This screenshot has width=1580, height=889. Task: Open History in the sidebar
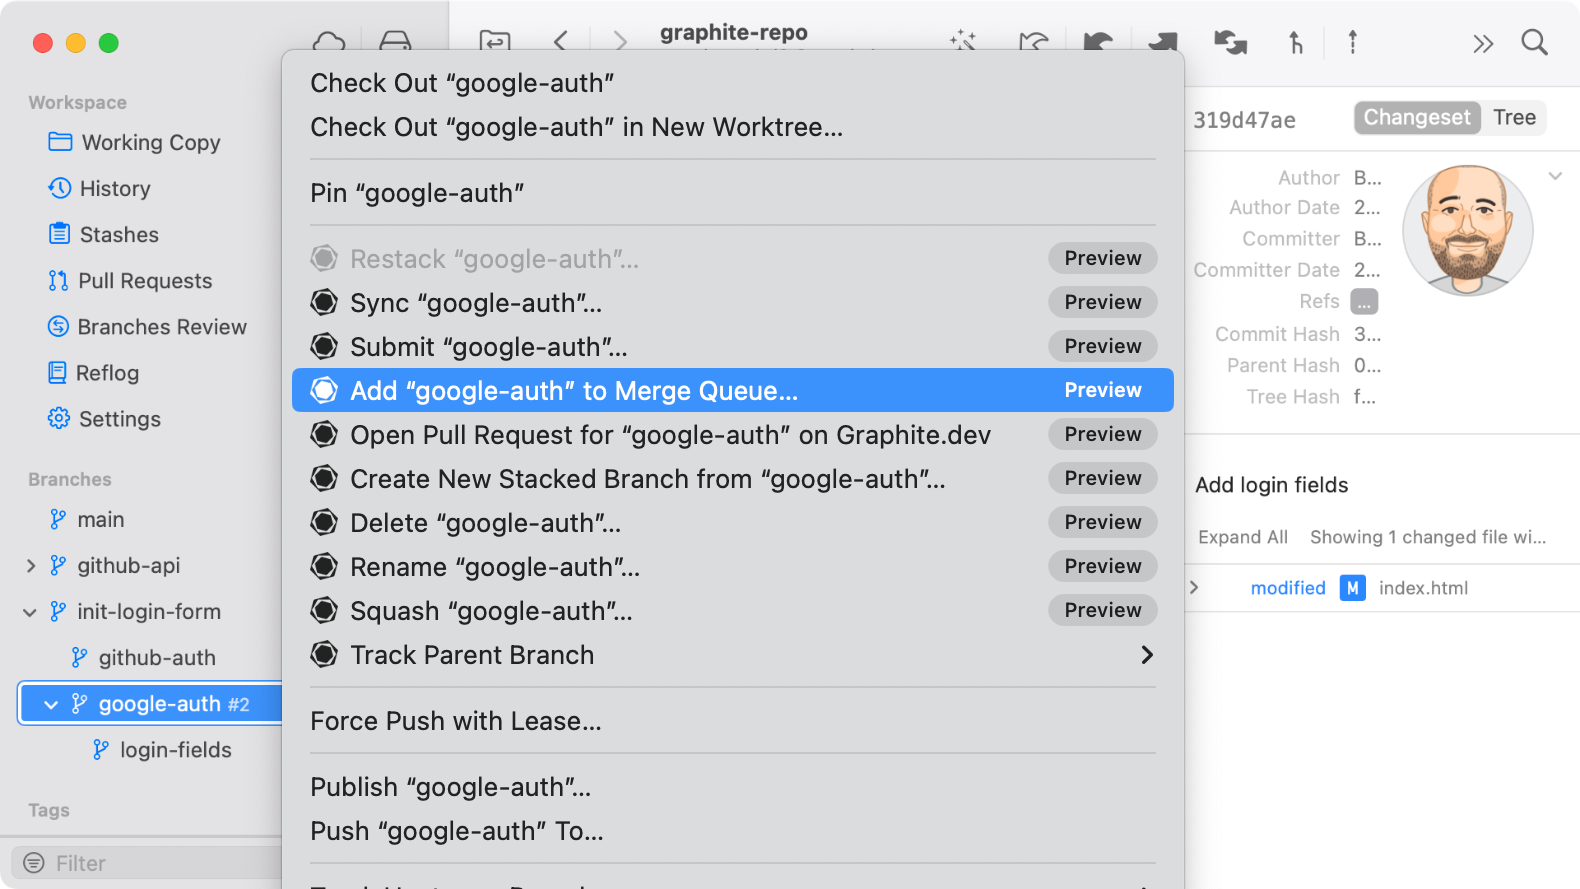(x=114, y=189)
